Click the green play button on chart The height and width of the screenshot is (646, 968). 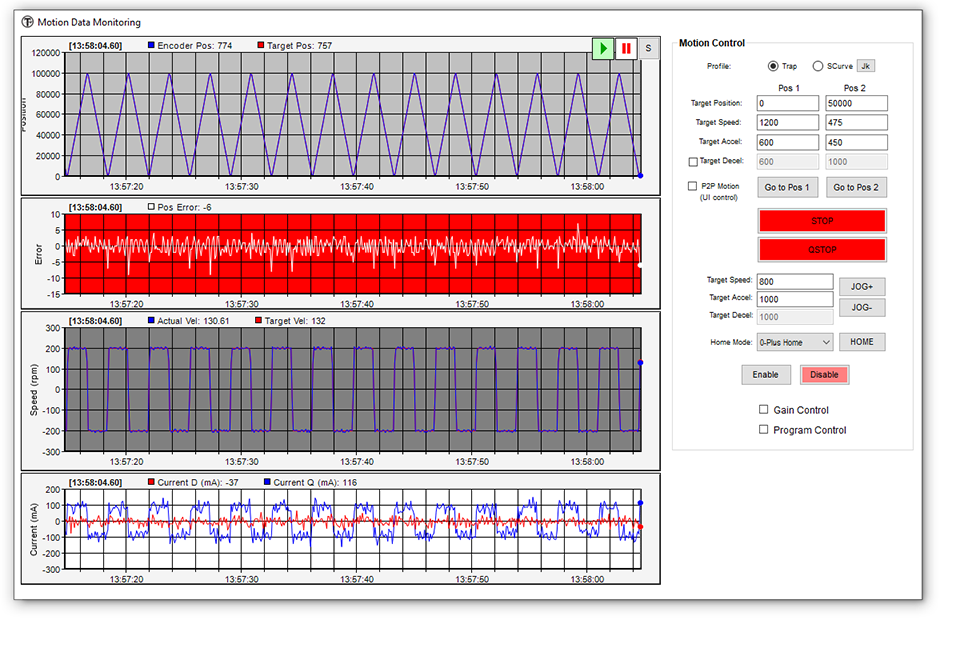(x=602, y=48)
